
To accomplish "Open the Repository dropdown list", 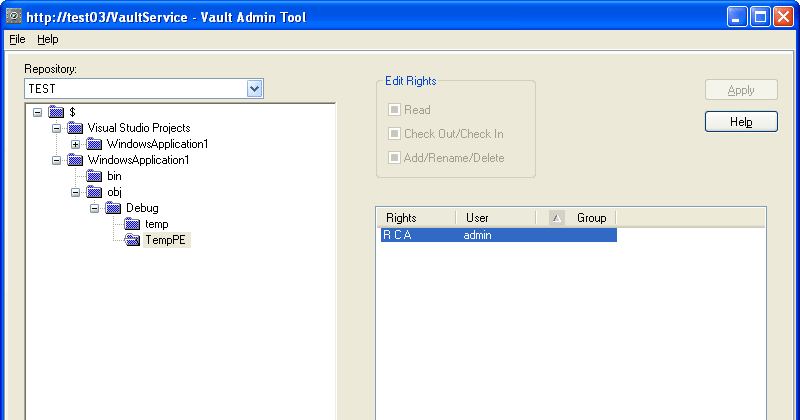I will (x=255, y=89).
